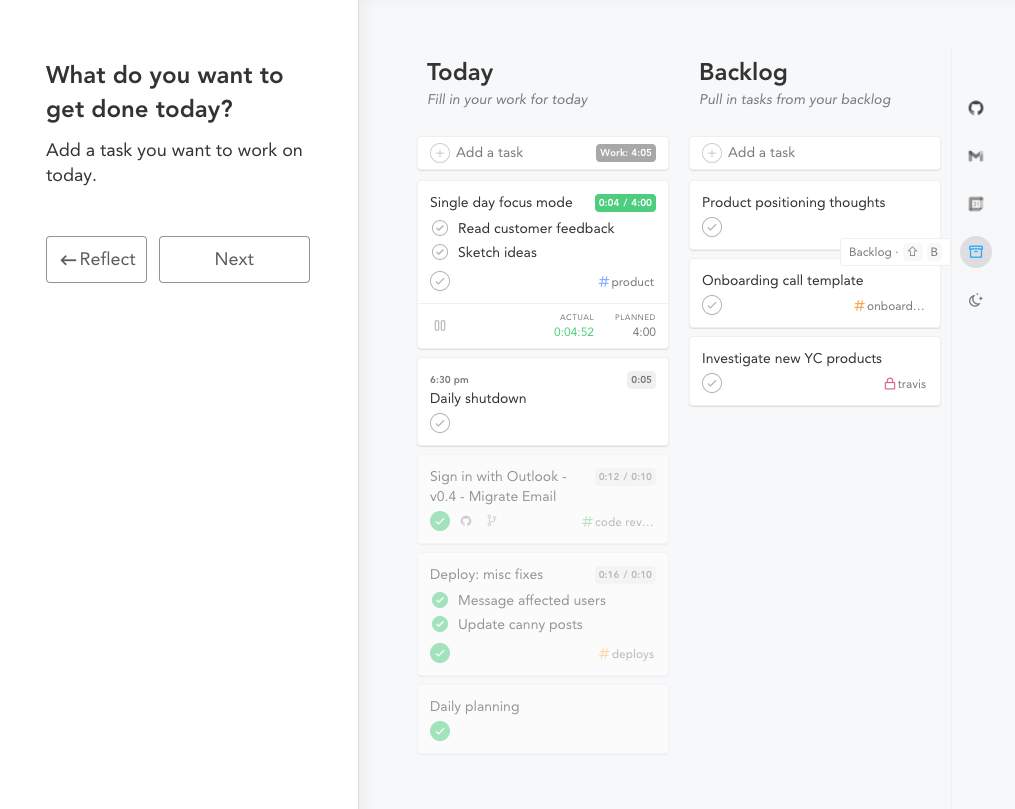Open the GitHub integration in right sidebar
Viewport: 1015px width, 809px height.
pos(976,108)
